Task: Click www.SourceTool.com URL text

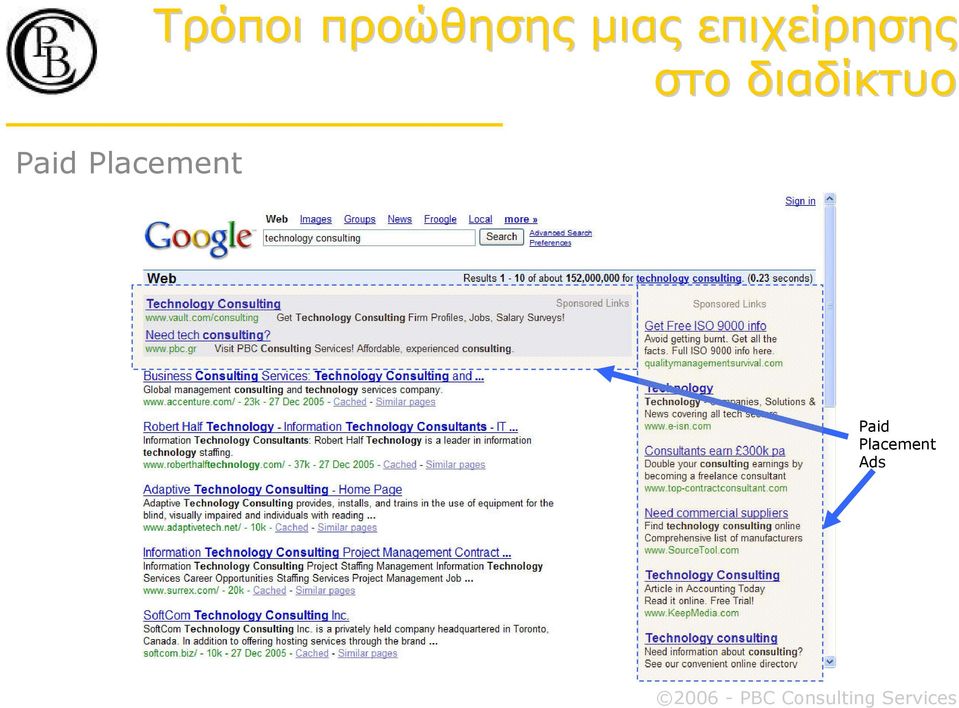Action: pyautogui.click(x=691, y=550)
